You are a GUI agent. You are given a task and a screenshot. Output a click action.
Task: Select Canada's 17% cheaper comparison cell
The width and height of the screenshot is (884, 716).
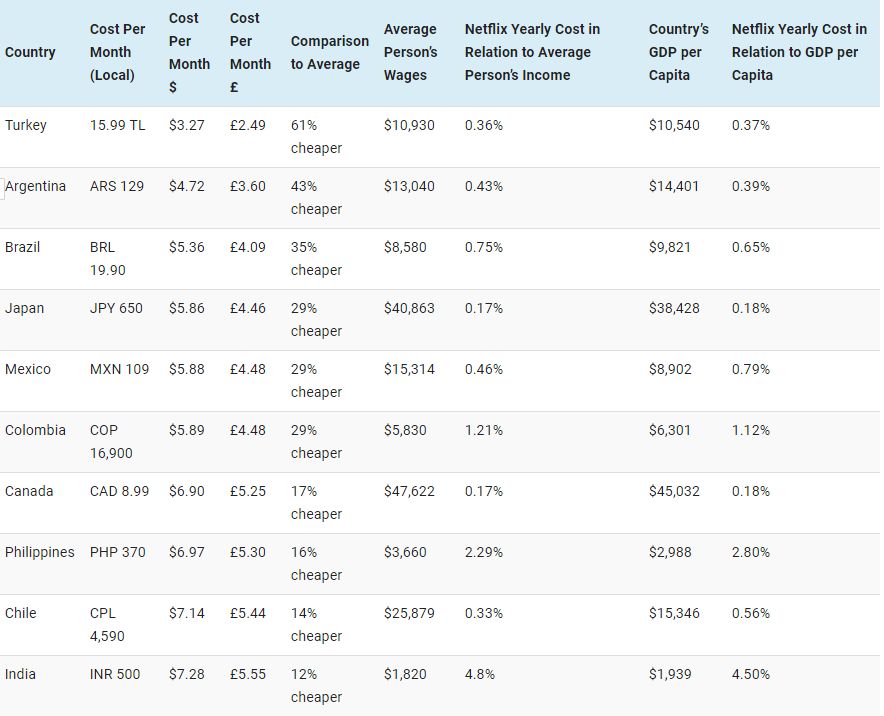point(316,502)
